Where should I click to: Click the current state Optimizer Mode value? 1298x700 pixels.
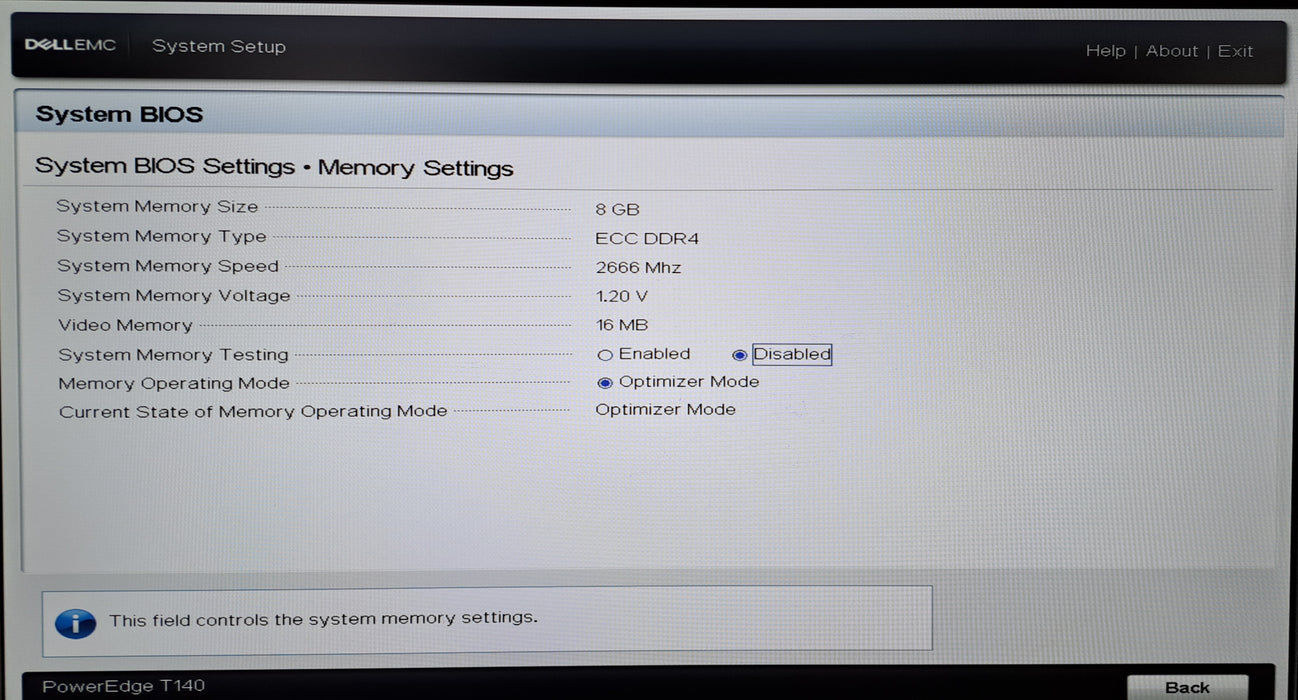[665, 410]
